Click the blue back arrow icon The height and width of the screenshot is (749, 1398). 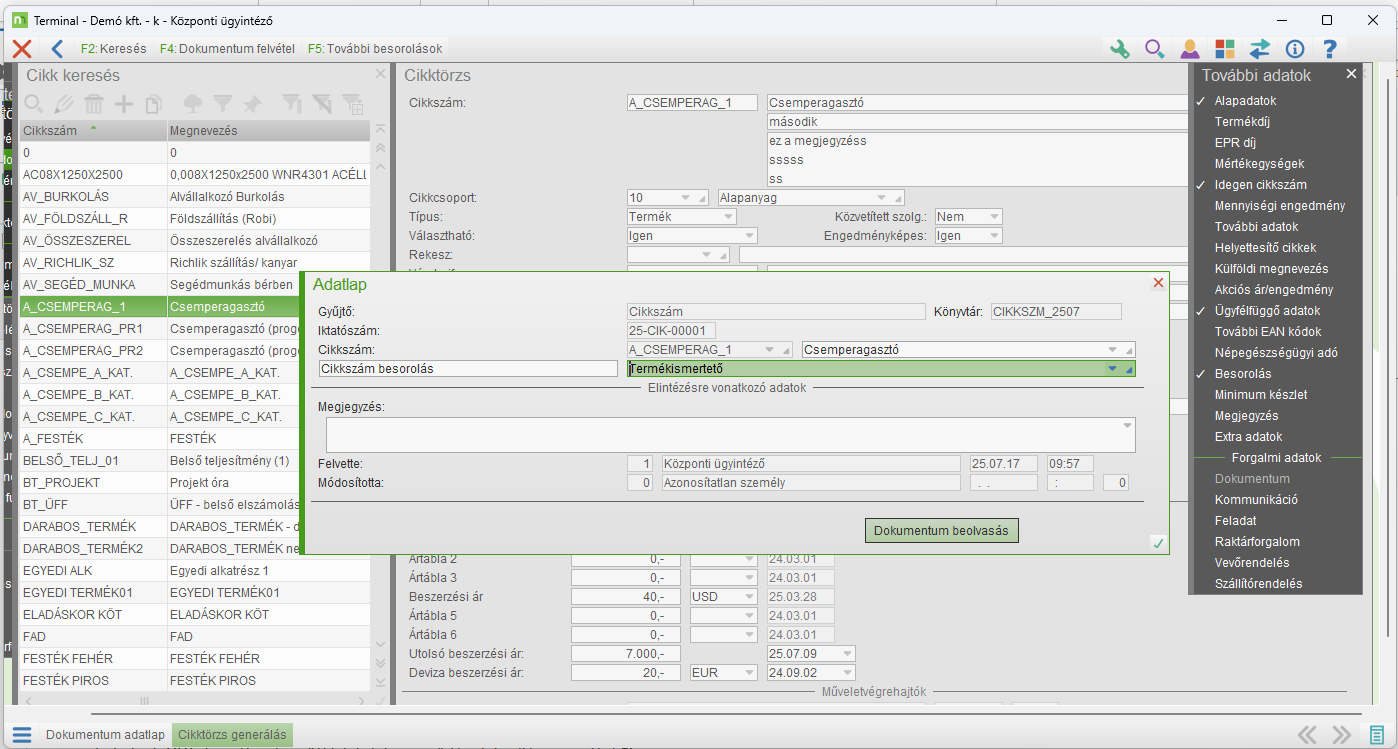pyautogui.click(x=57, y=48)
